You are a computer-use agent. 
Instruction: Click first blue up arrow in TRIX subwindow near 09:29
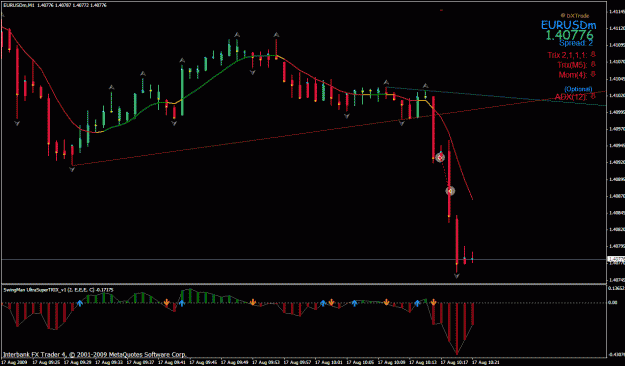(80, 303)
